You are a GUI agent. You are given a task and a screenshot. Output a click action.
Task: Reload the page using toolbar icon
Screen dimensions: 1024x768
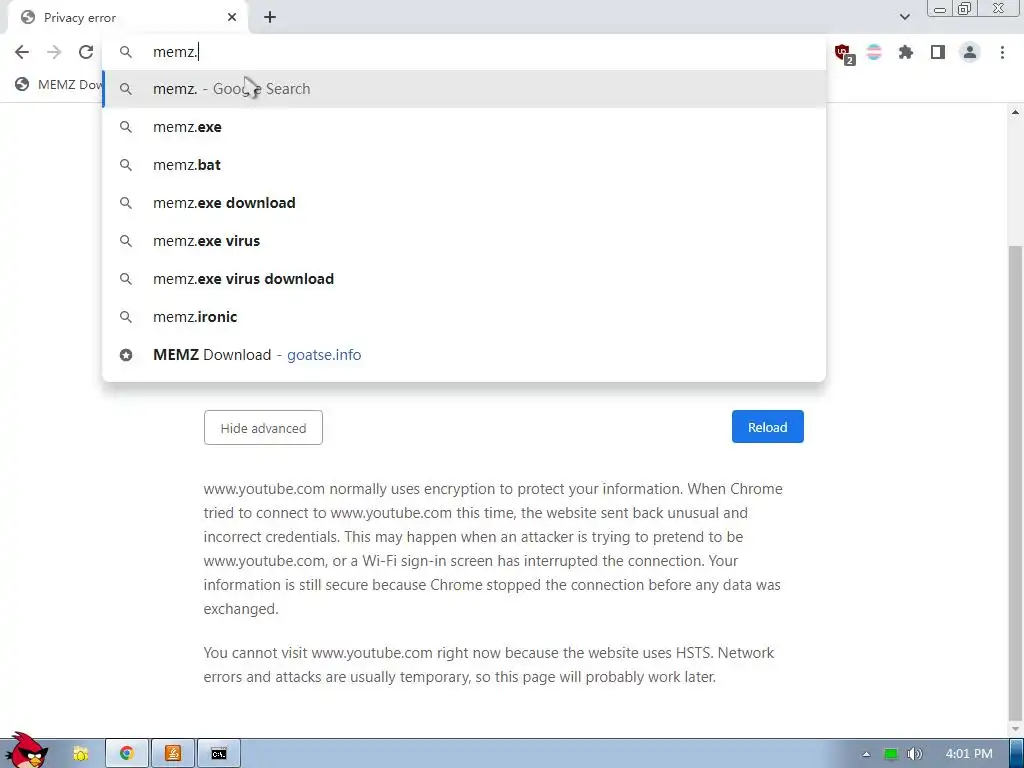pos(86,52)
